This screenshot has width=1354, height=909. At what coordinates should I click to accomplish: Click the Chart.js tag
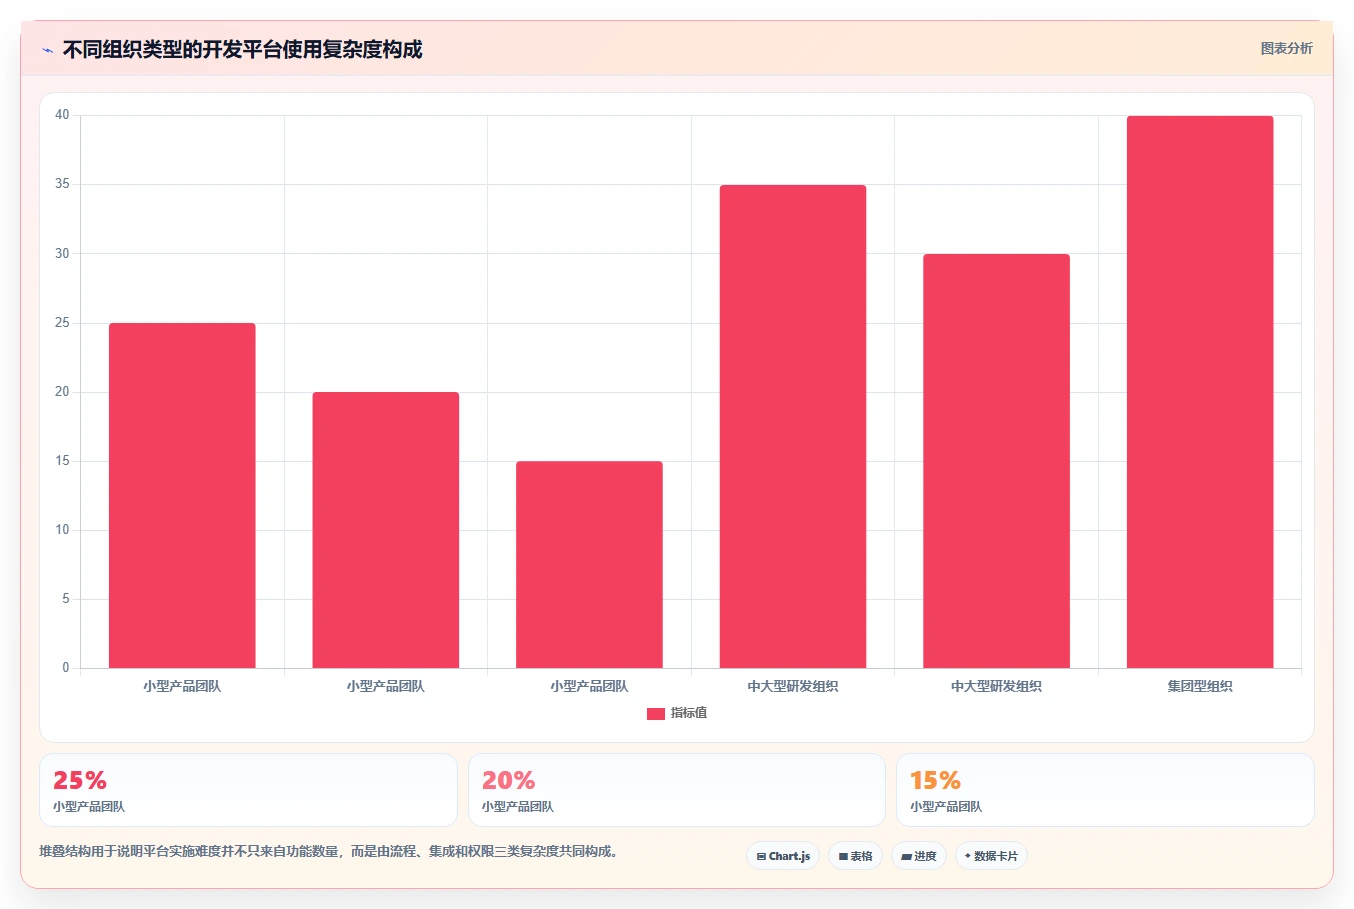[x=783, y=856]
